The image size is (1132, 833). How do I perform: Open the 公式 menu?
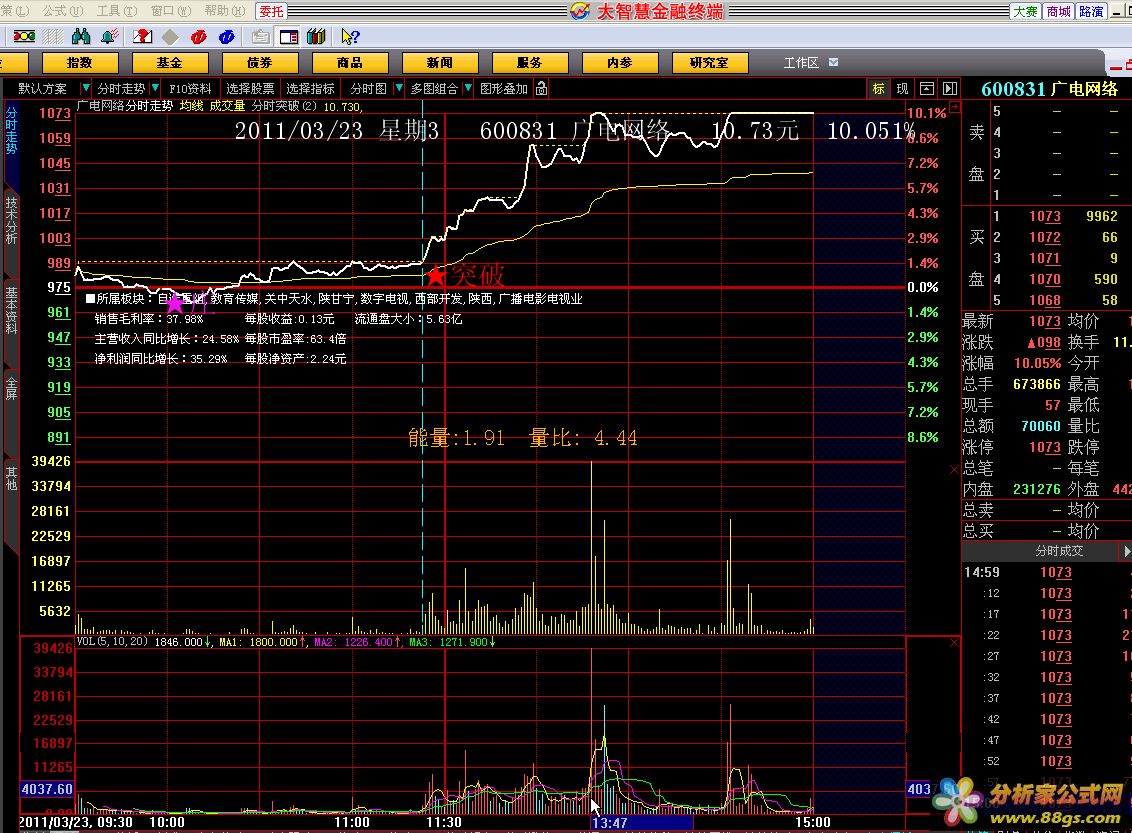pyautogui.click(x=63, y=11)
